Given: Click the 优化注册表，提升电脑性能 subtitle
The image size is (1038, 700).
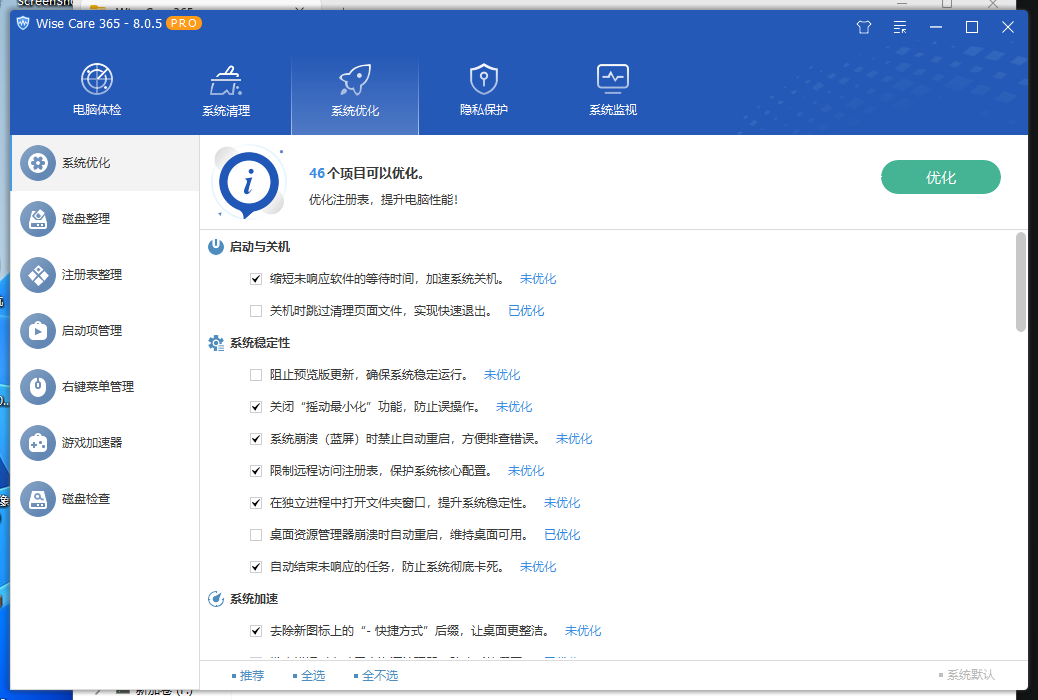Looking at the screenshot, I should [x=383, y=199].
